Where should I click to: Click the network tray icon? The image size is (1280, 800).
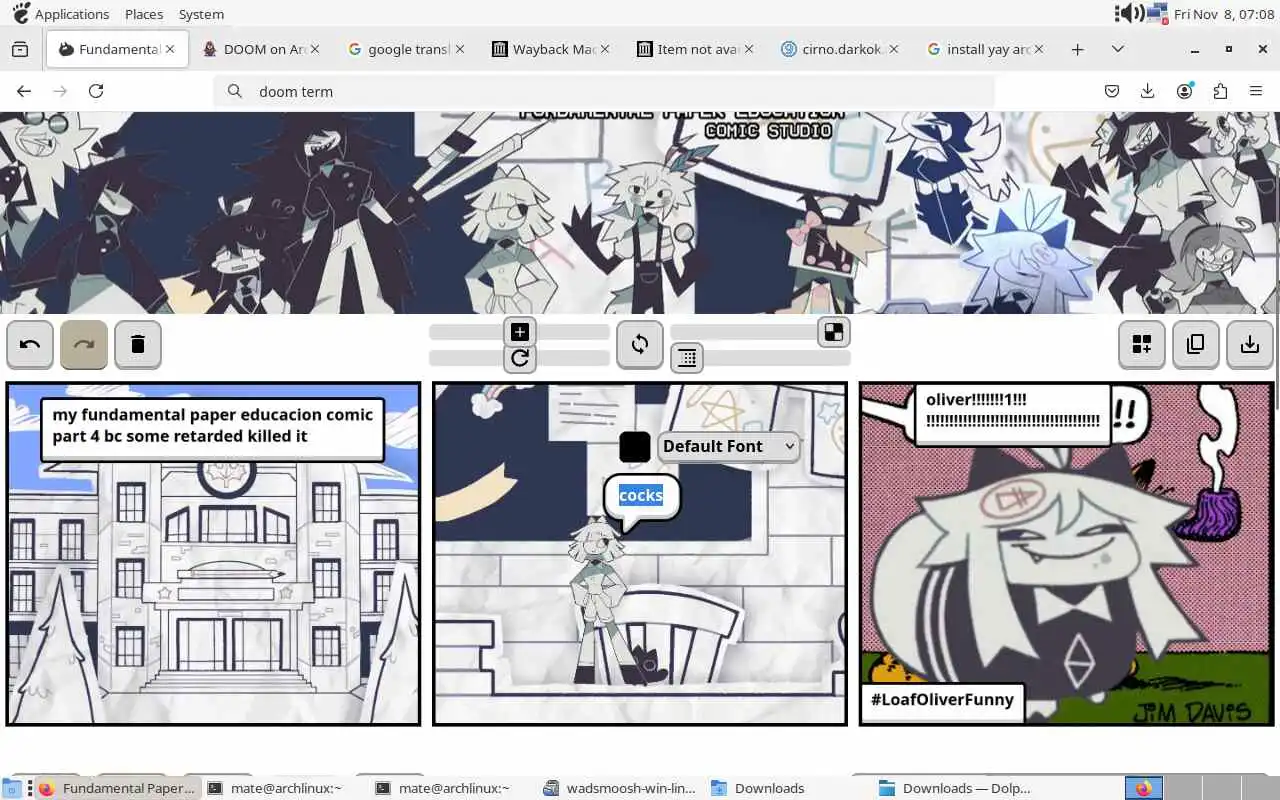pyautogui.click(x=1158, y=13)
